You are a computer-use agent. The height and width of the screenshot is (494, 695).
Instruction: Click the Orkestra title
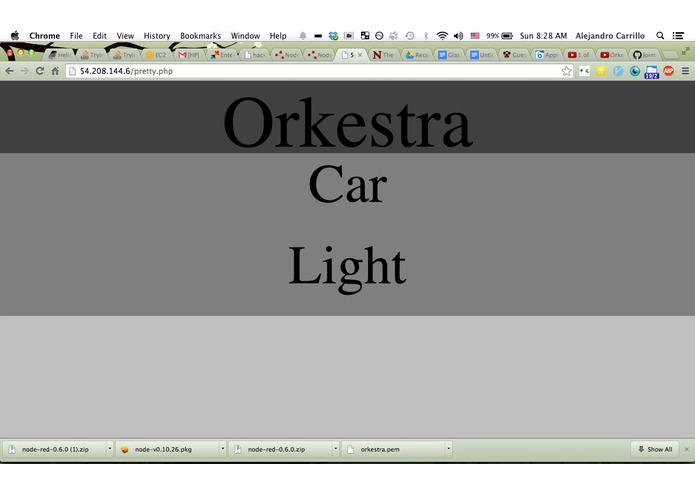tap(348, 122)
